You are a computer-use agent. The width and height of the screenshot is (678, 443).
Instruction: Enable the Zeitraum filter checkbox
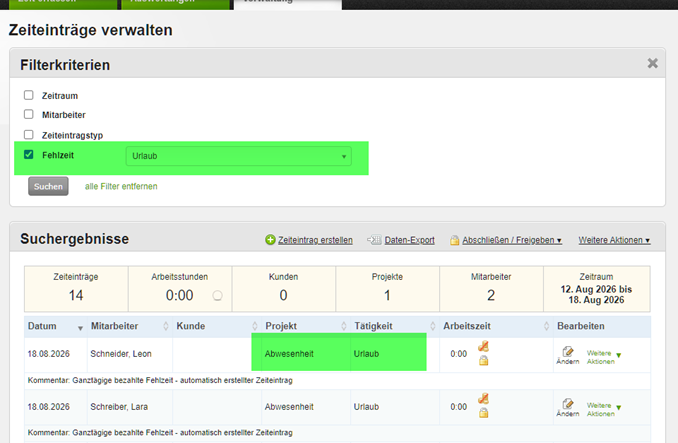pyautogui.click(x=29, y=95)
